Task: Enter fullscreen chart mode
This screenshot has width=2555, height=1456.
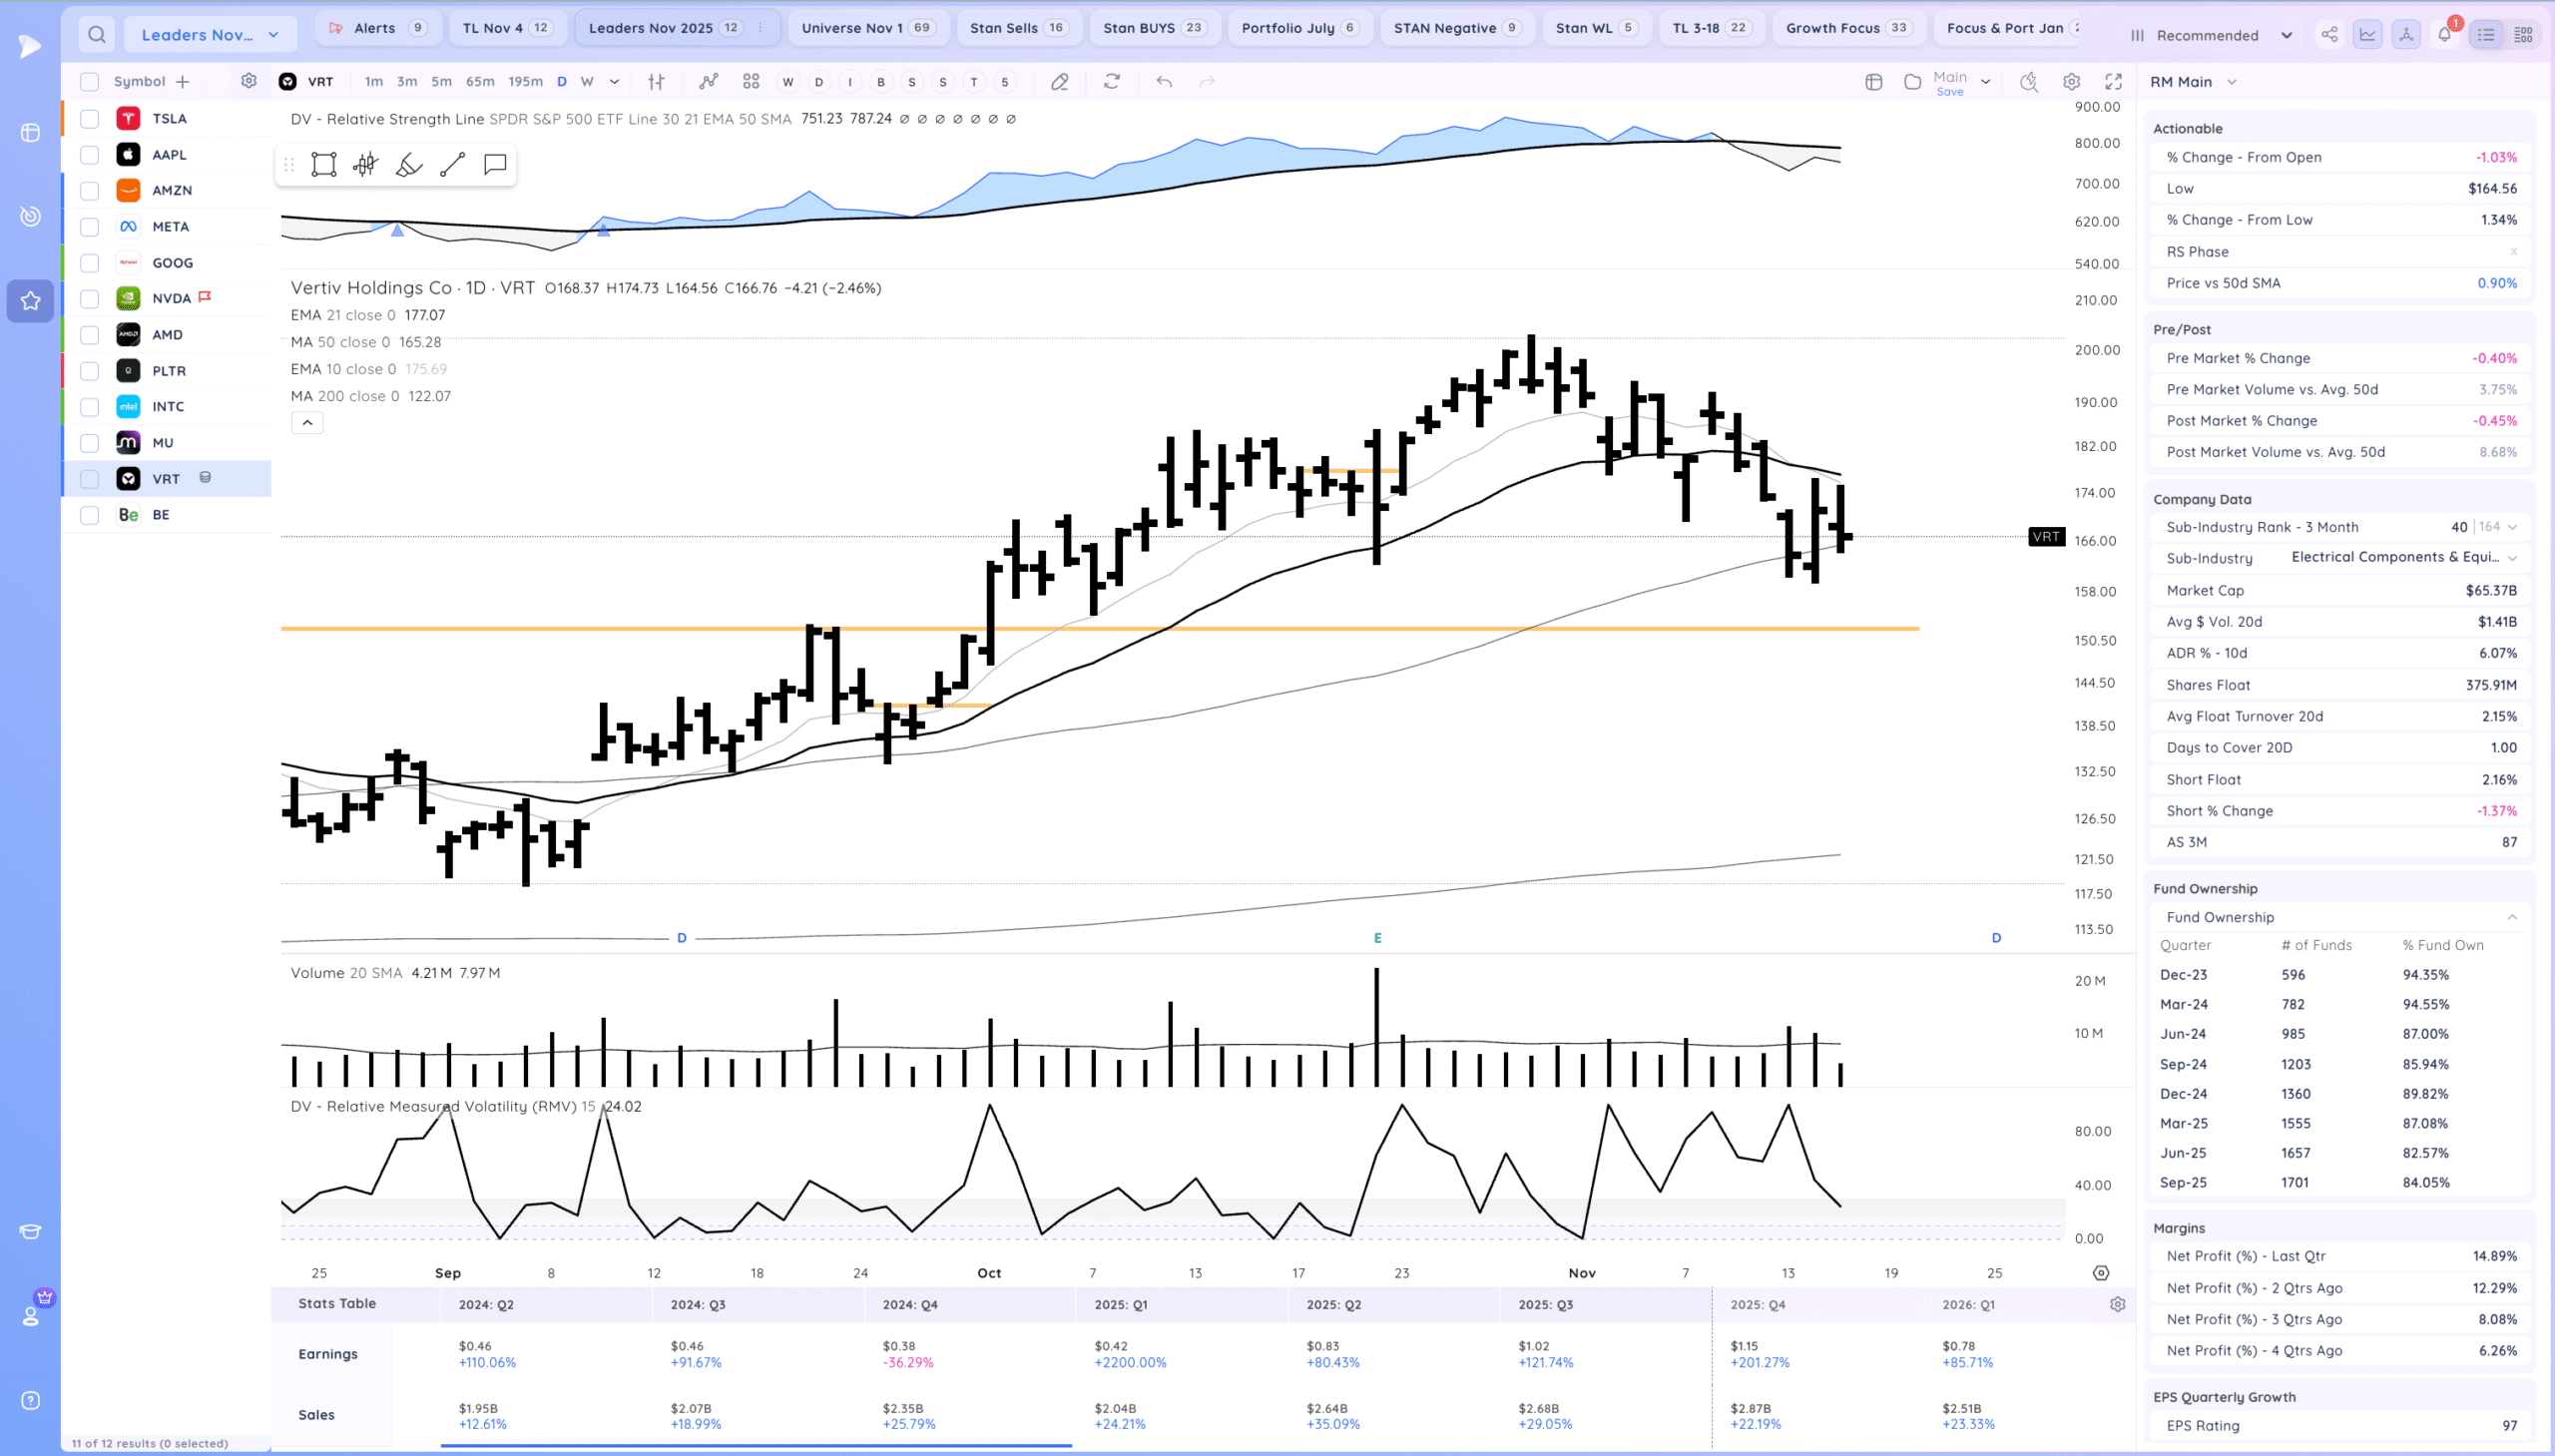Action: [x=2113, y=82]
